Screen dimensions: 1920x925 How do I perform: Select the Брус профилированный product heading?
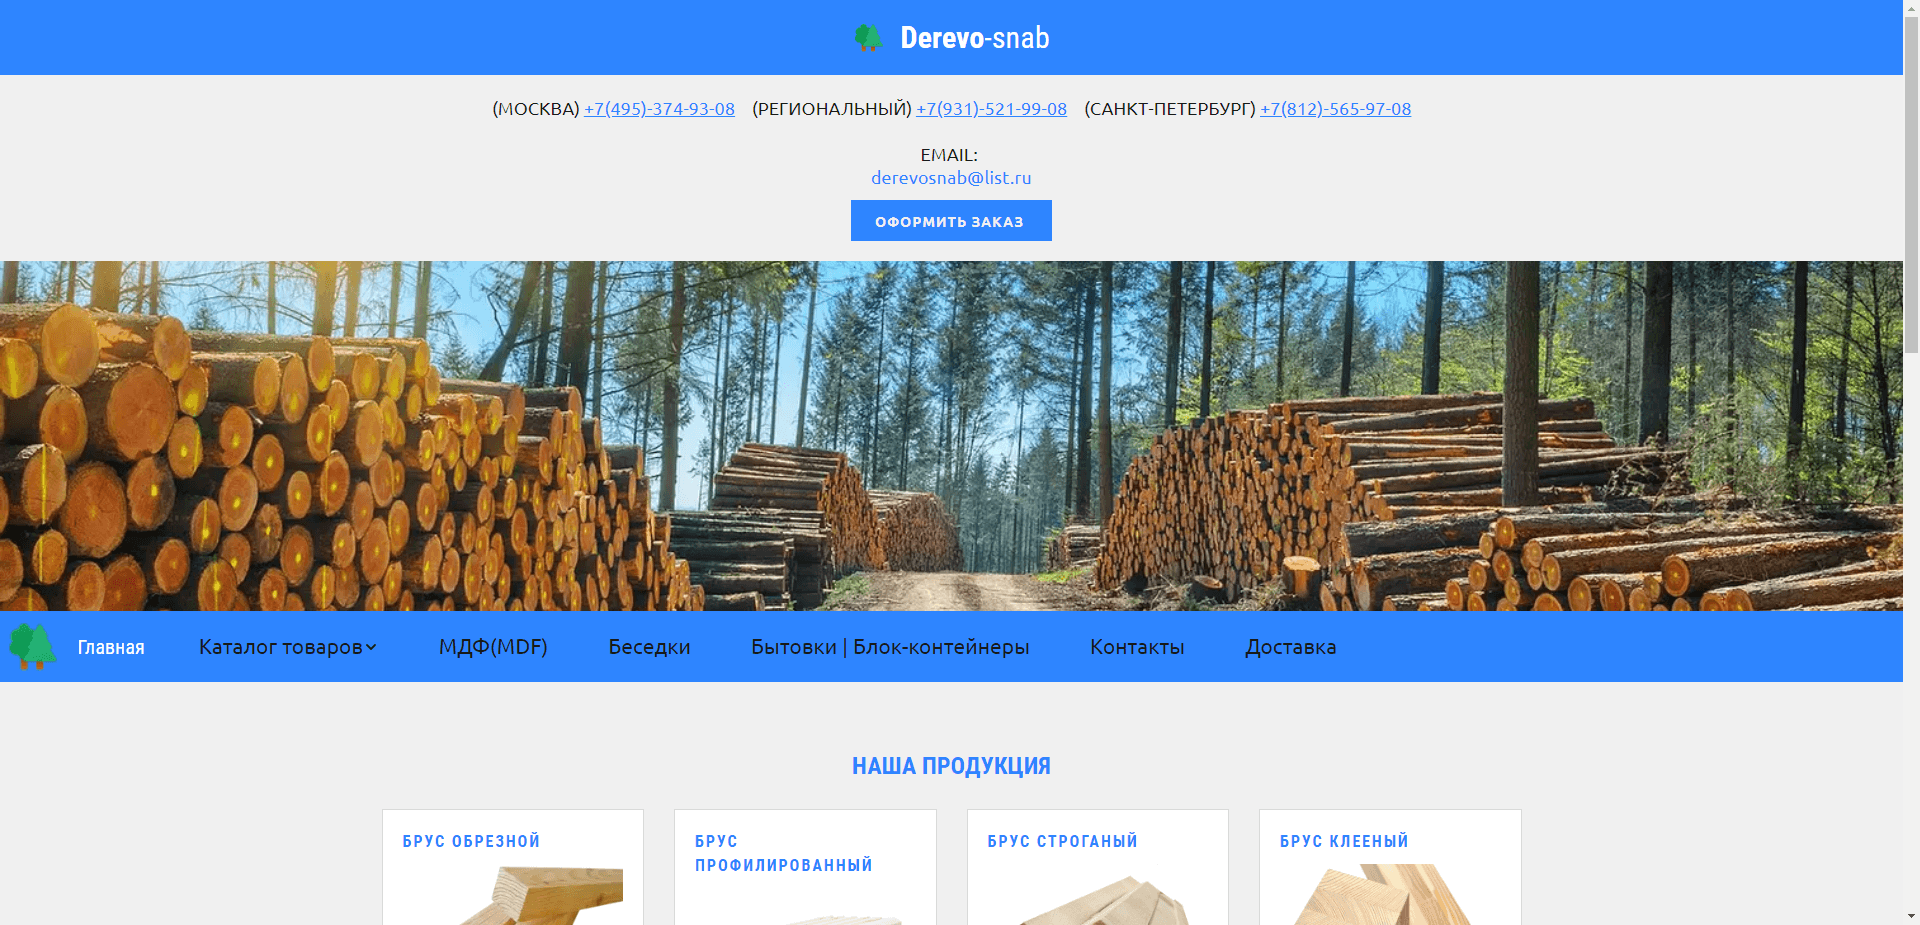coord(783,853)
